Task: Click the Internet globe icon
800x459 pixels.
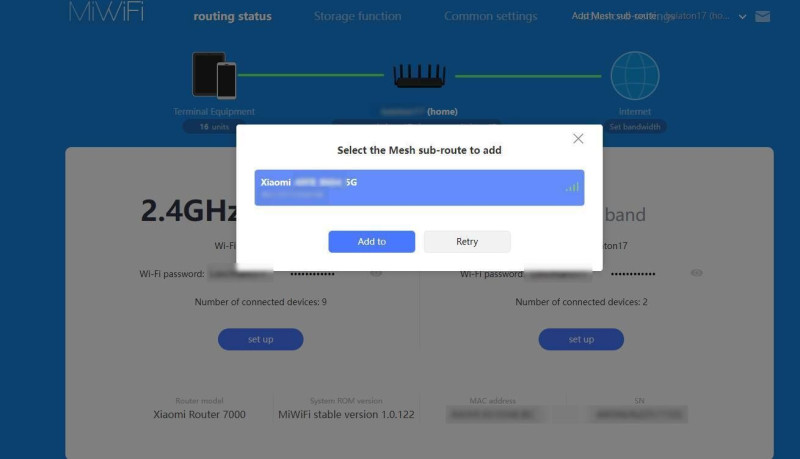Action: click(x=635, y=75)
